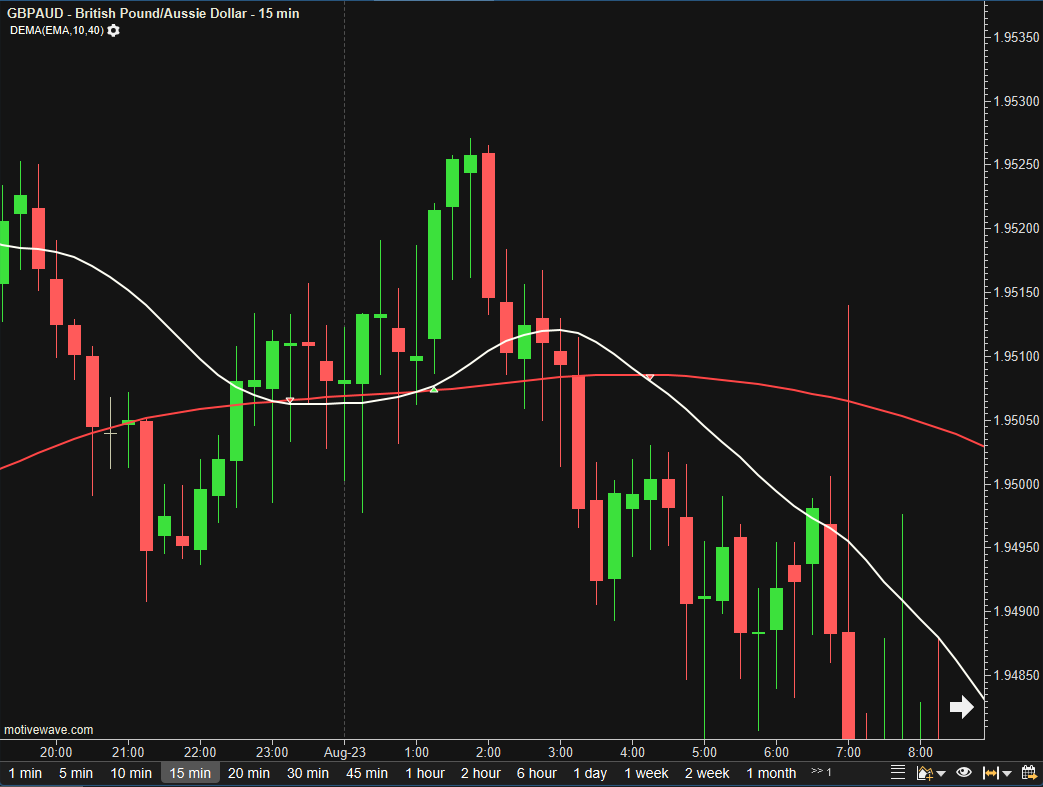
Task: Click the DEMA(EMA,10,40) study label
Action: pos(56,31)
